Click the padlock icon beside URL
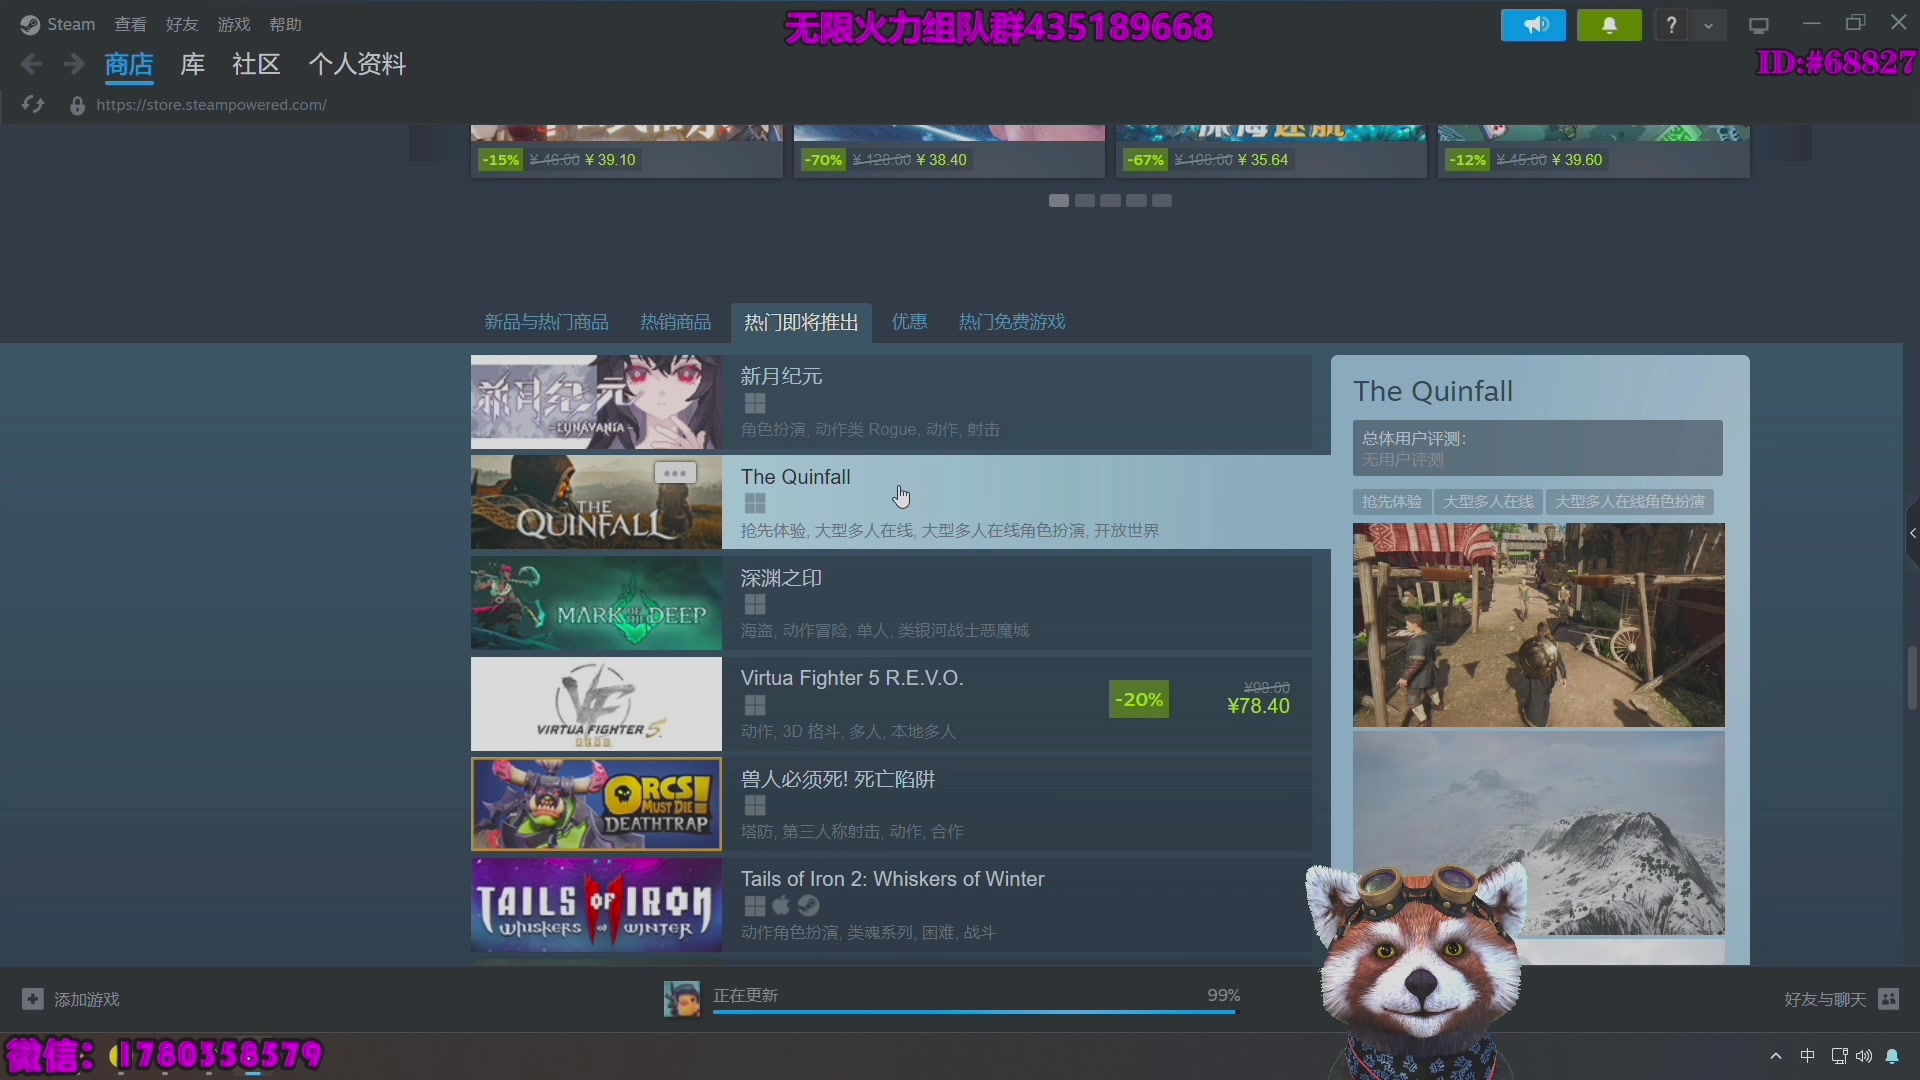This screenshot has height=1080, width=1920. (x=77, y=105)
